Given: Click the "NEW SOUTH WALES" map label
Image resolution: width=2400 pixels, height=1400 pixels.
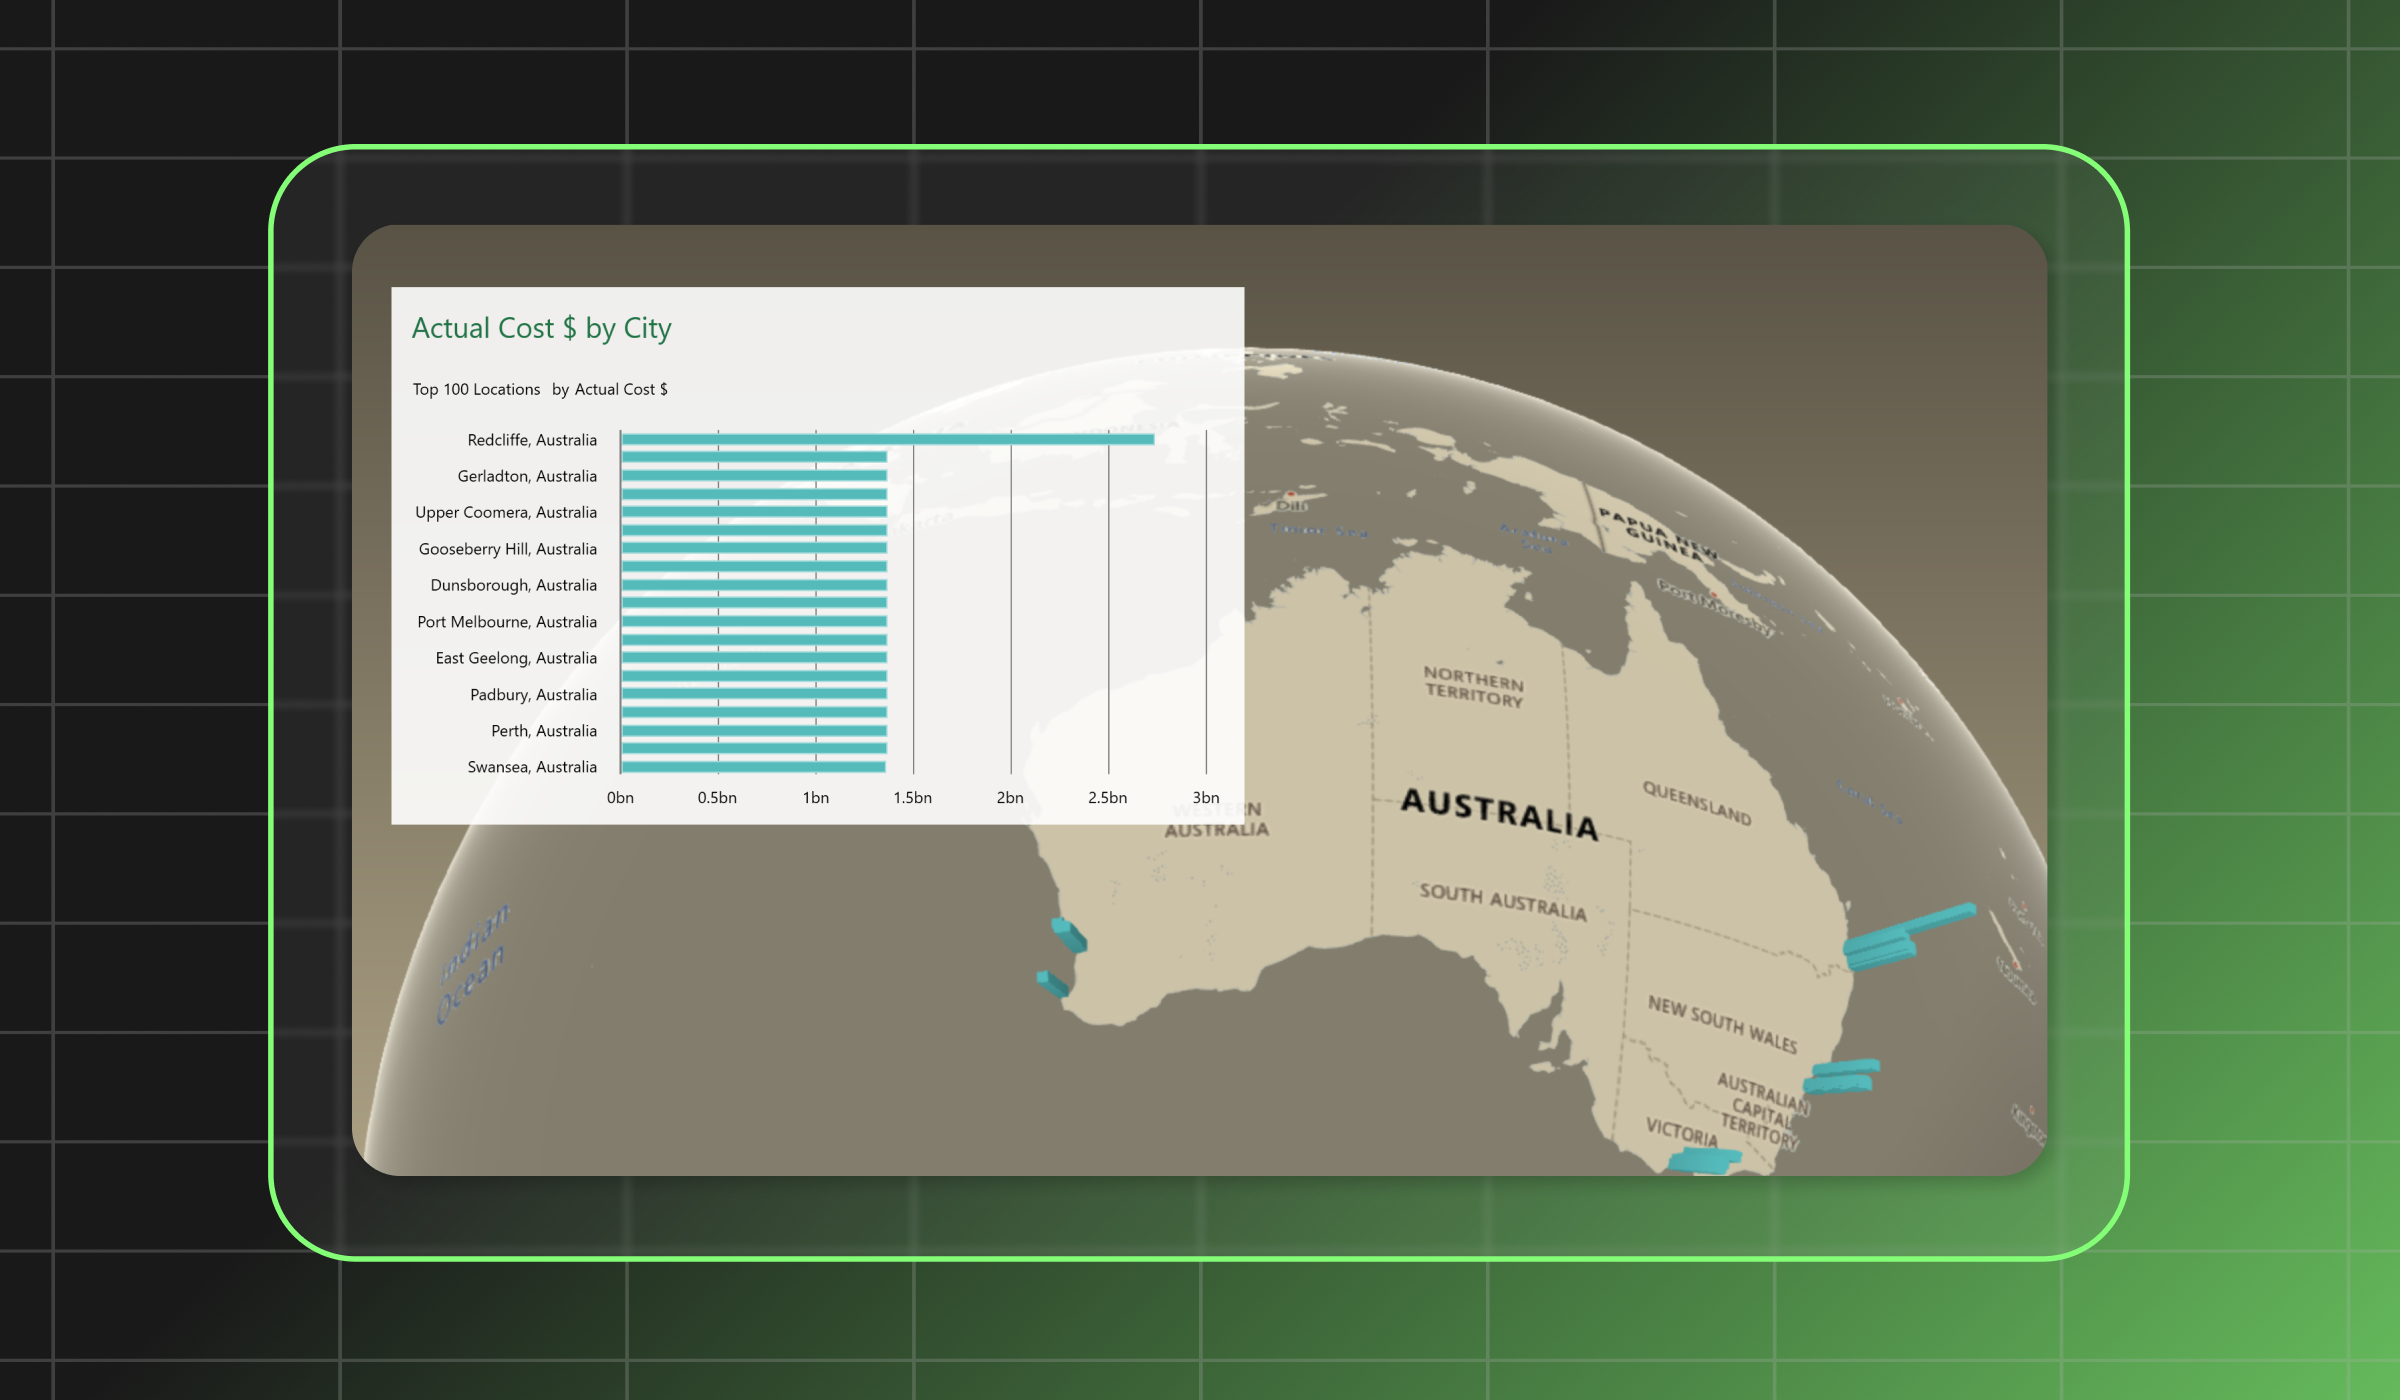Looking at the screenshot, I should click(1723, 1024).
